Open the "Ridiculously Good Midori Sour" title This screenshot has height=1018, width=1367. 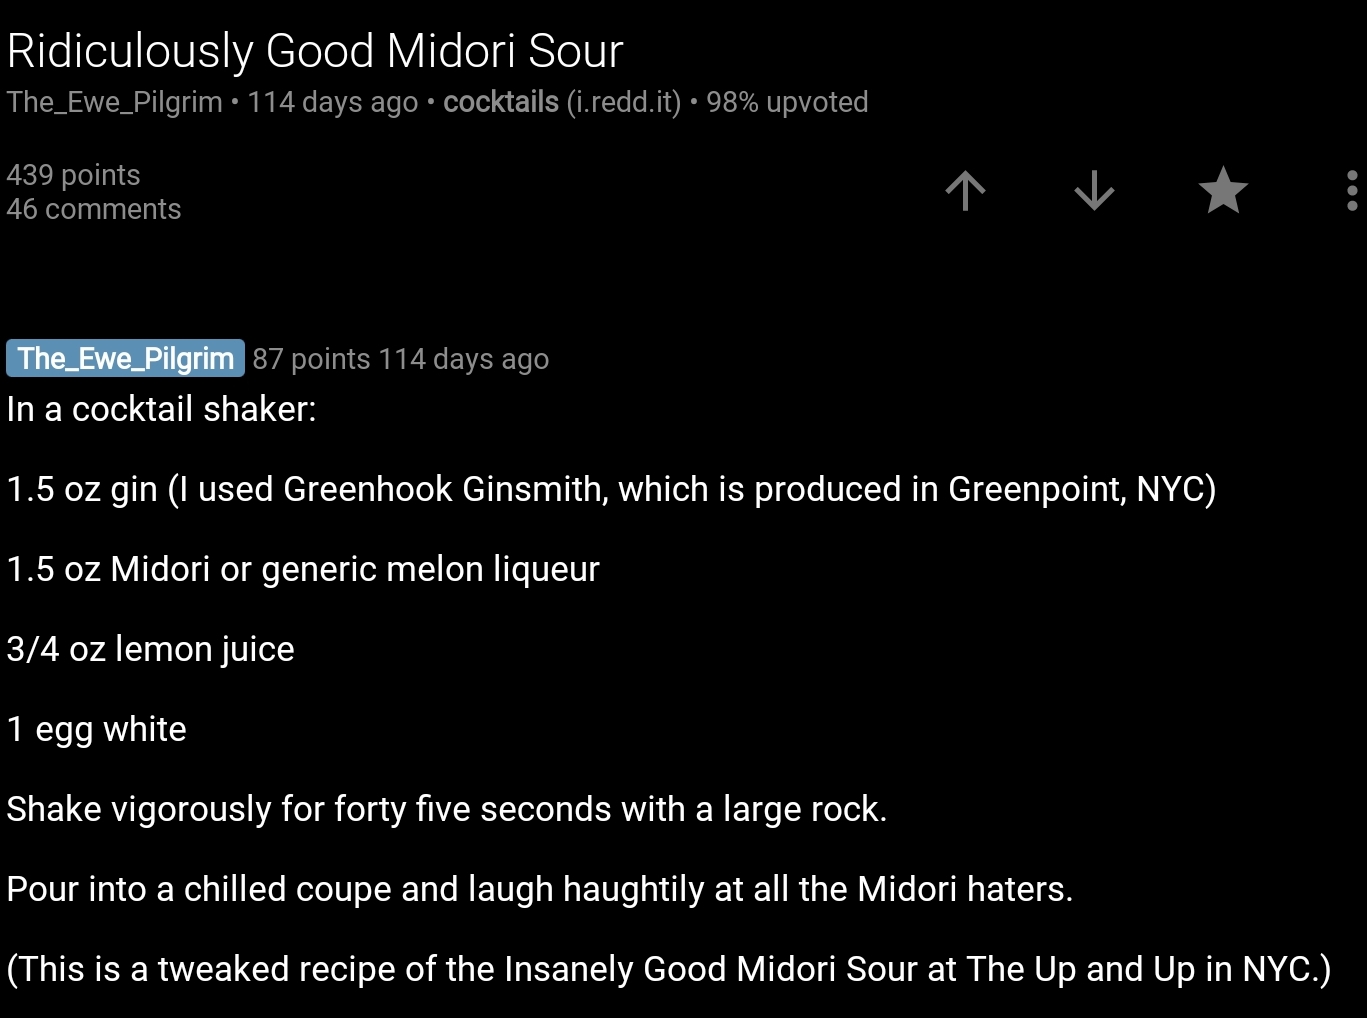point(315,52)
